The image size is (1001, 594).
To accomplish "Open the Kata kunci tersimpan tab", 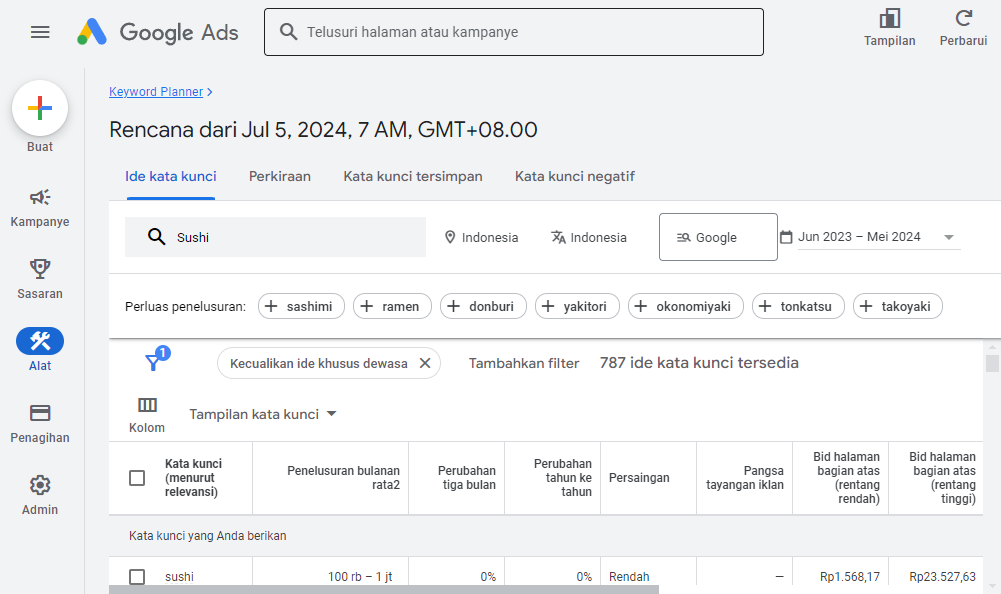I will [412, 176].
